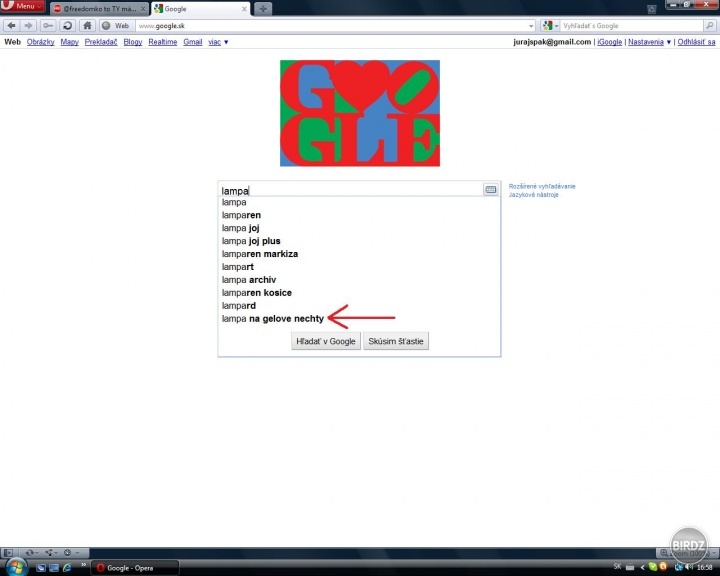Open the Obrázky link
720x576 pixels.
pyautogui.click(x=40, y=42)
